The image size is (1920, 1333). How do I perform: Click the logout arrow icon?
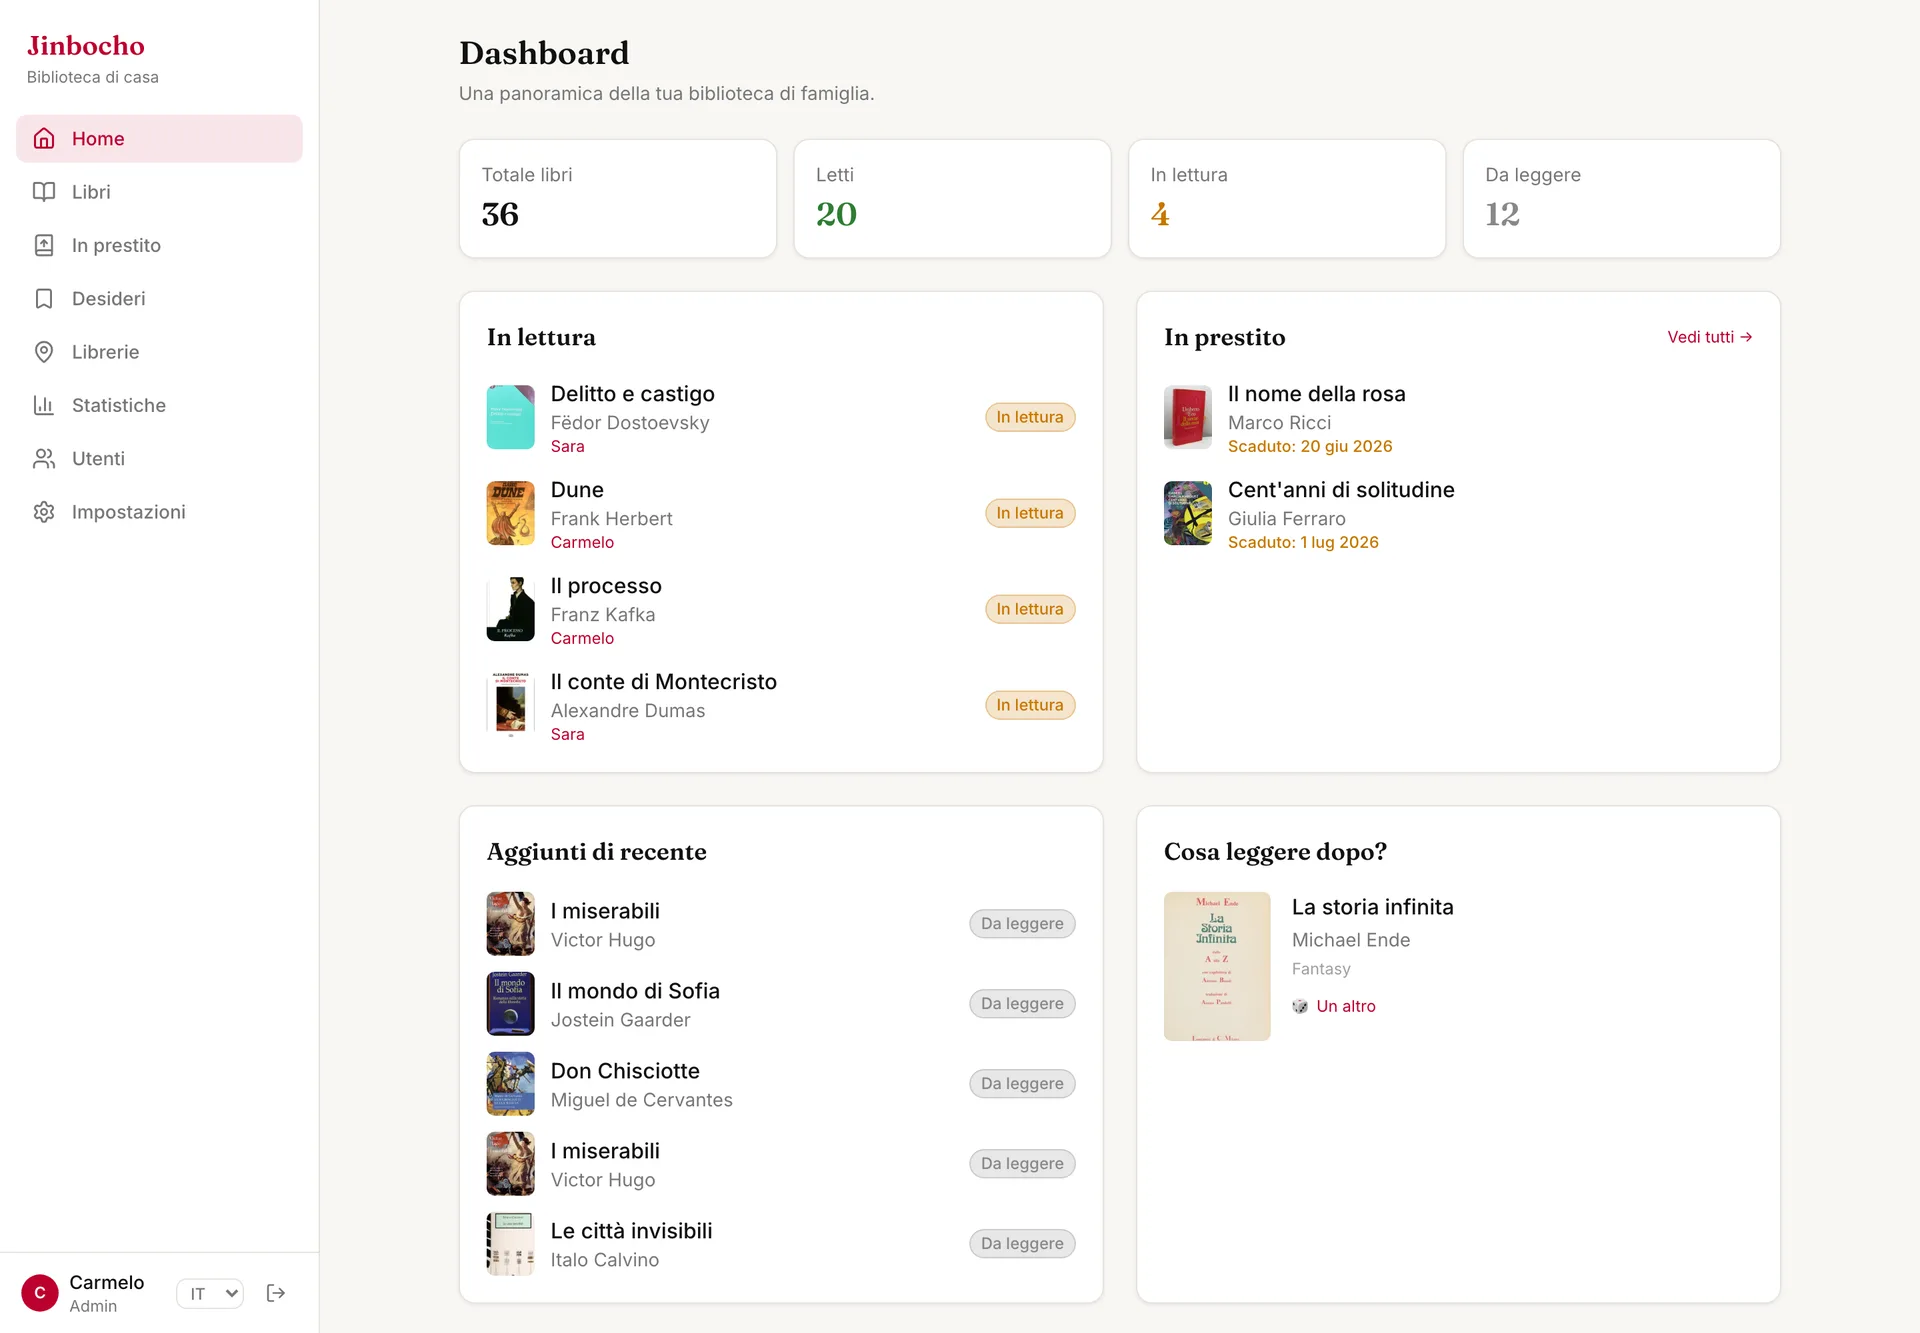(276, 1293)
